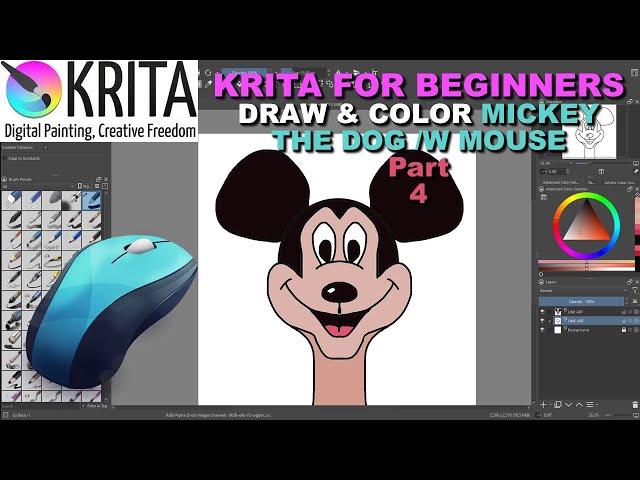Viewport: 640px width, 480px height.
Task: Open the workspace chooser icon at toolbar end
Action: click(x=634, y=73)
